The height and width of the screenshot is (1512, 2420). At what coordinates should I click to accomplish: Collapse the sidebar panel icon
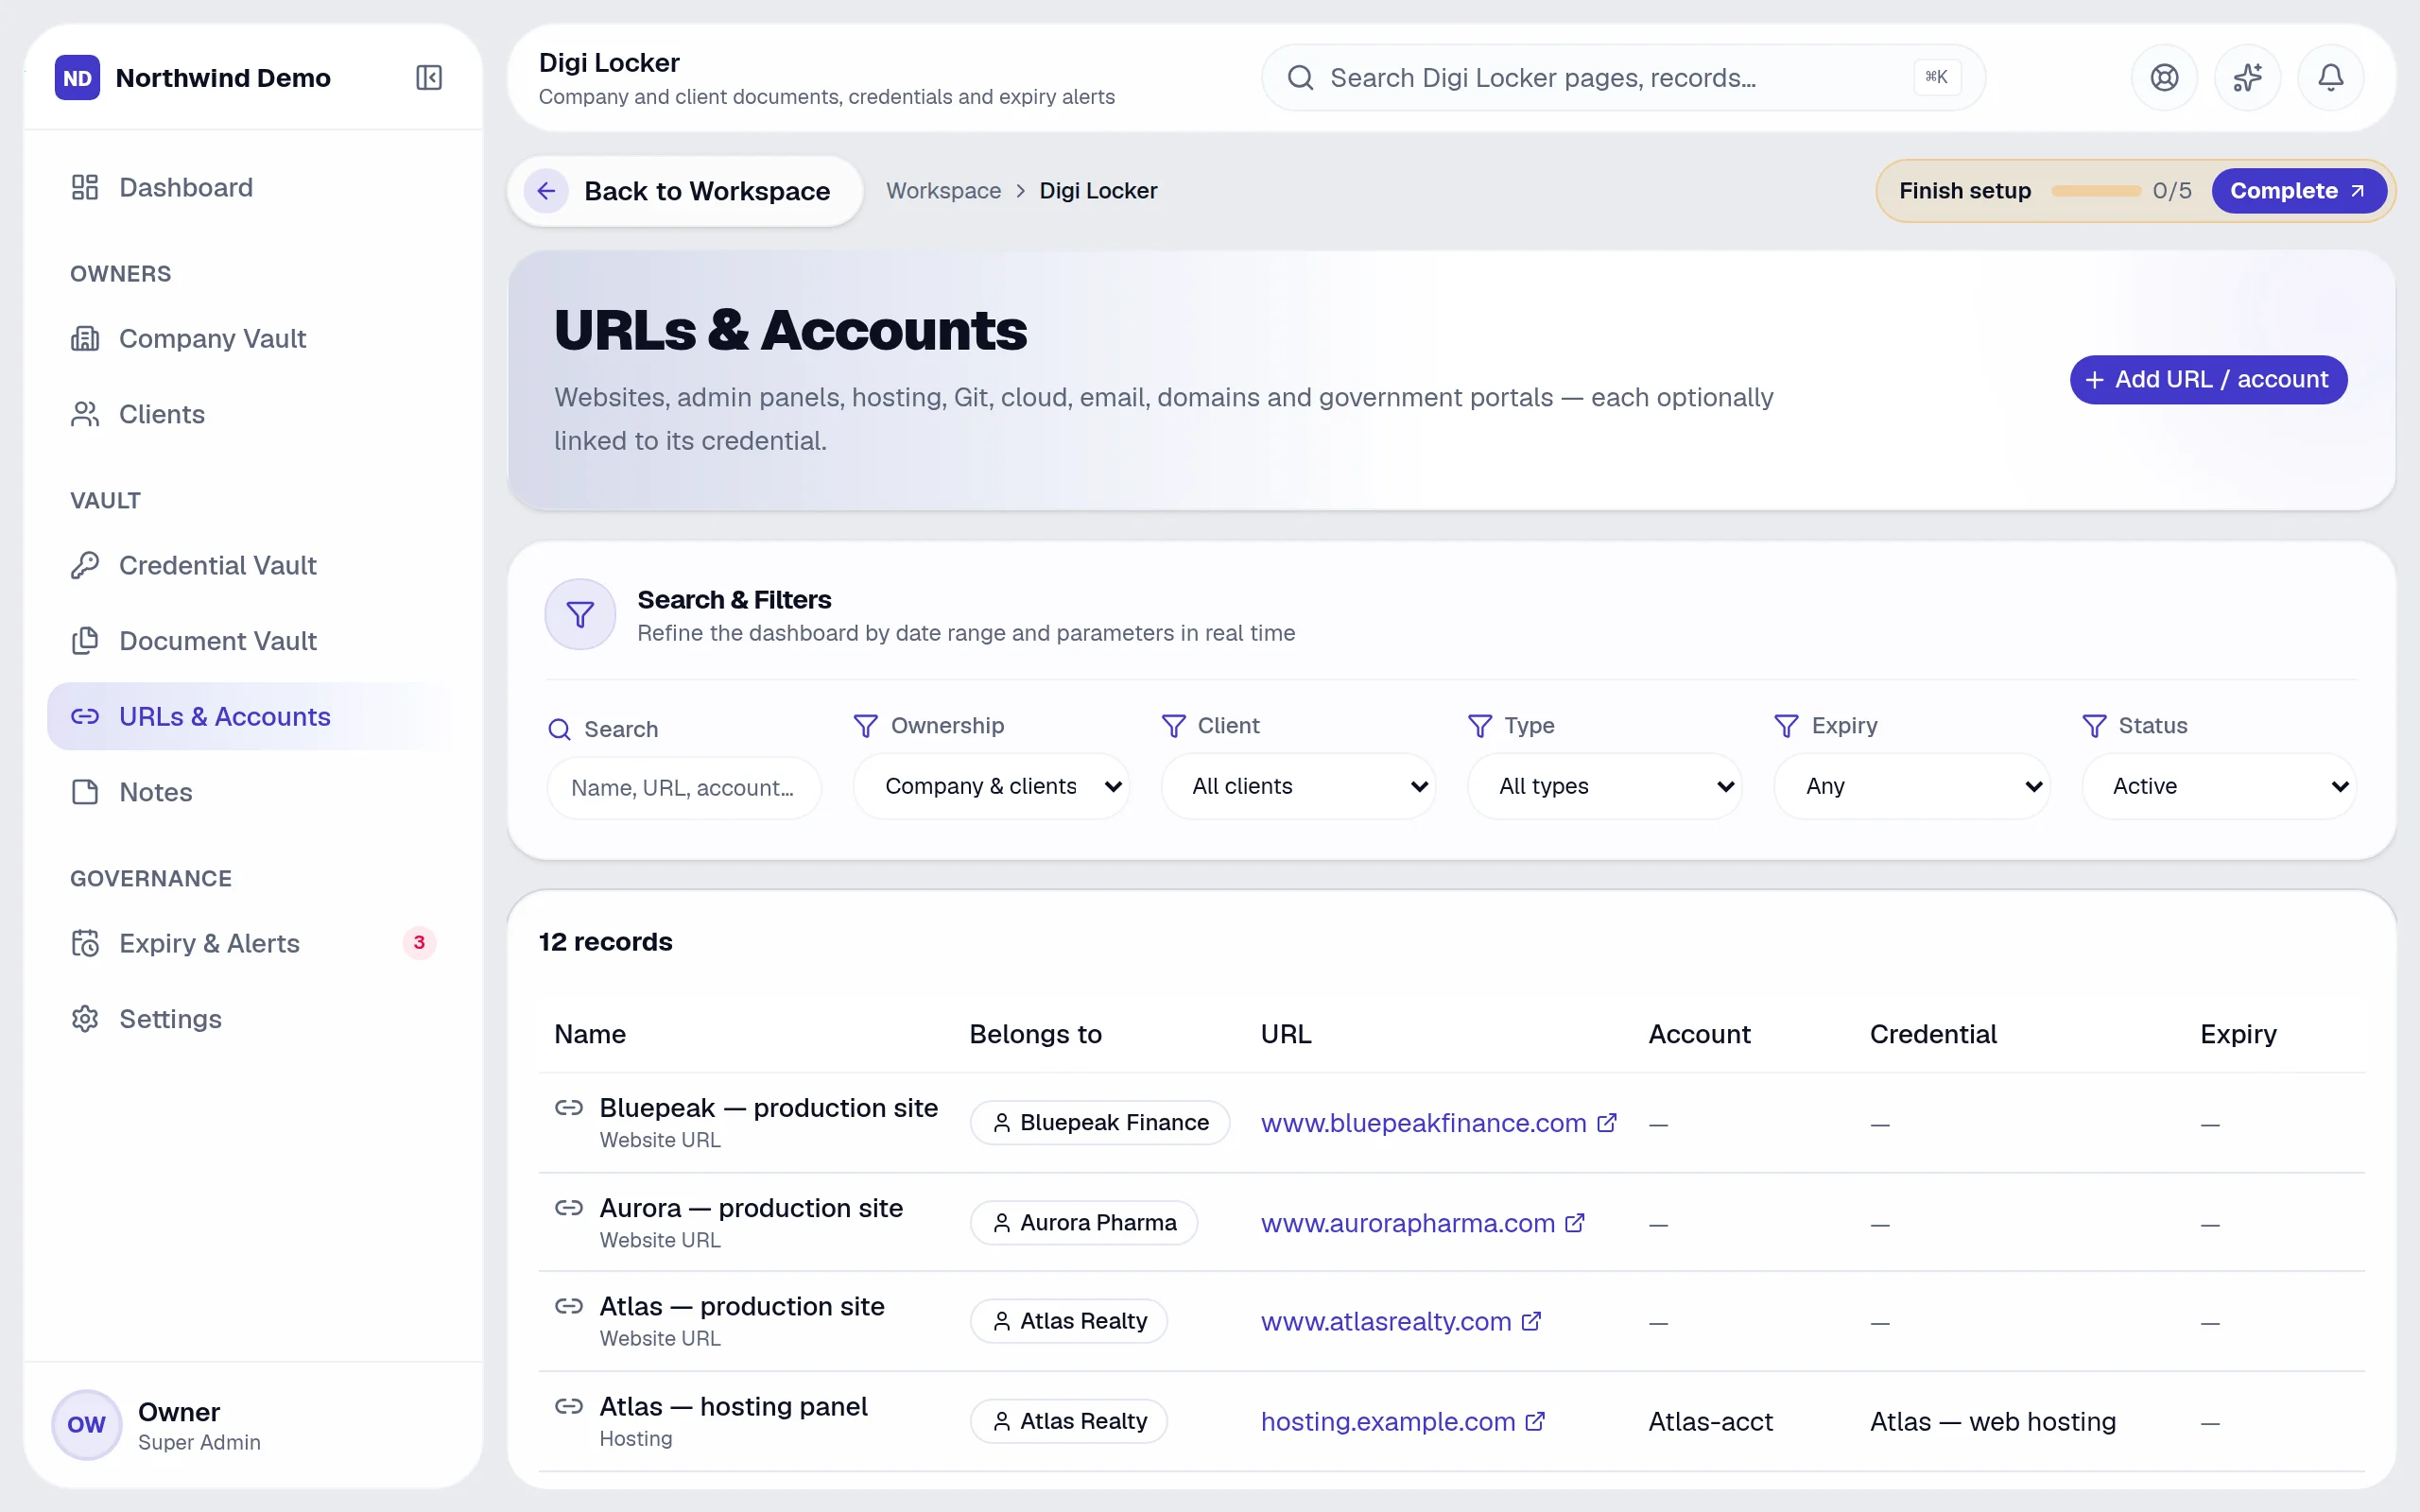[429, 78]
